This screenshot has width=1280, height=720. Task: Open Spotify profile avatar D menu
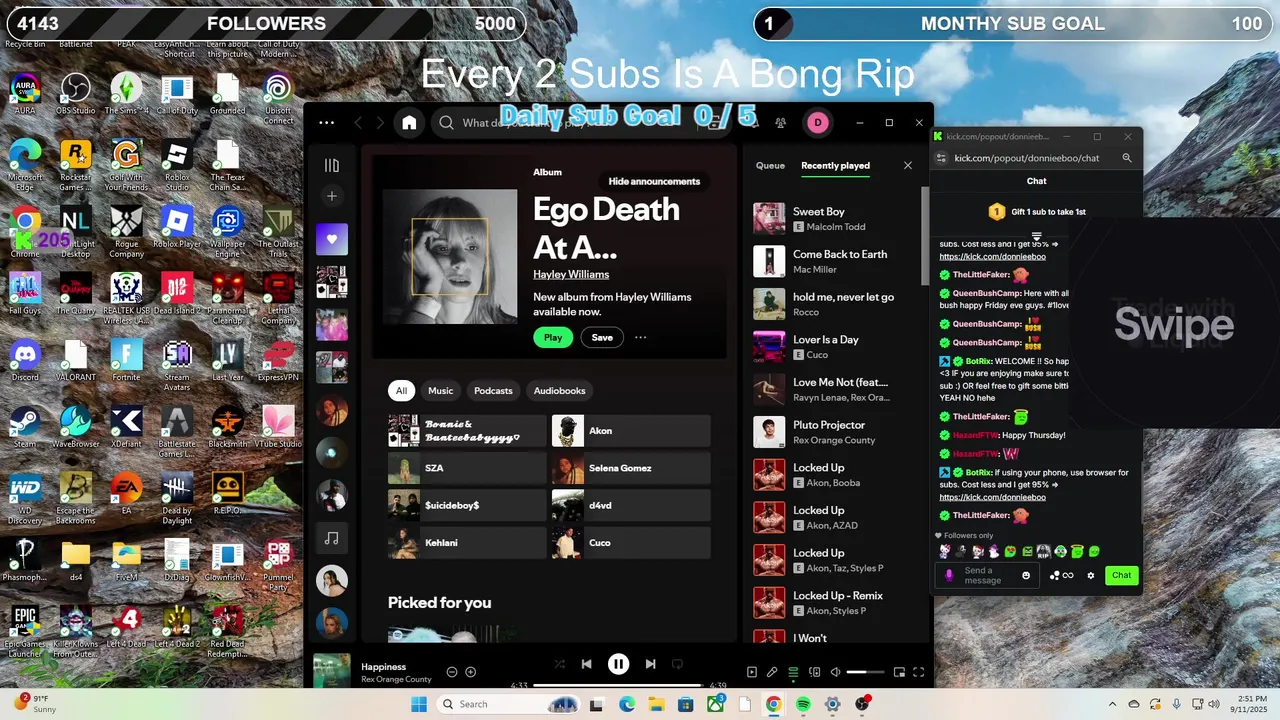(x=818, y=123)
